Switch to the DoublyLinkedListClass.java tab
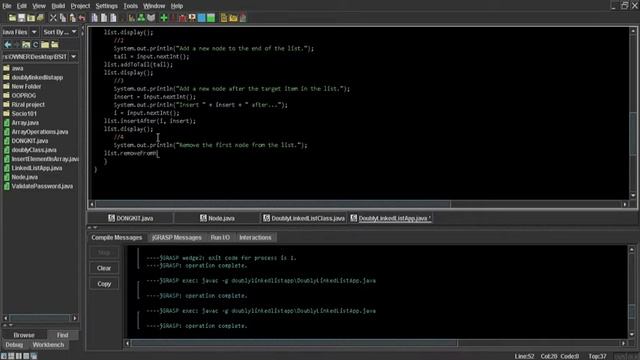 [304, 218]
